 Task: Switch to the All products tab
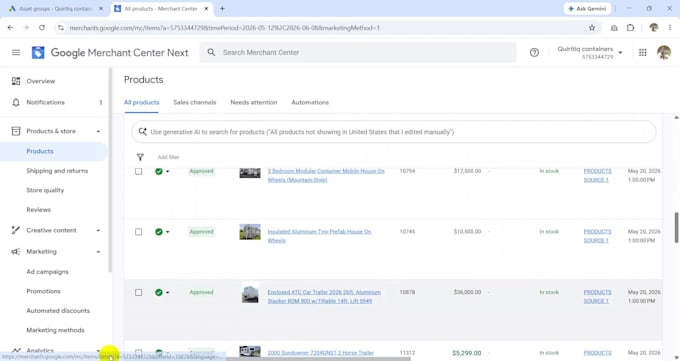pos(141,102)
